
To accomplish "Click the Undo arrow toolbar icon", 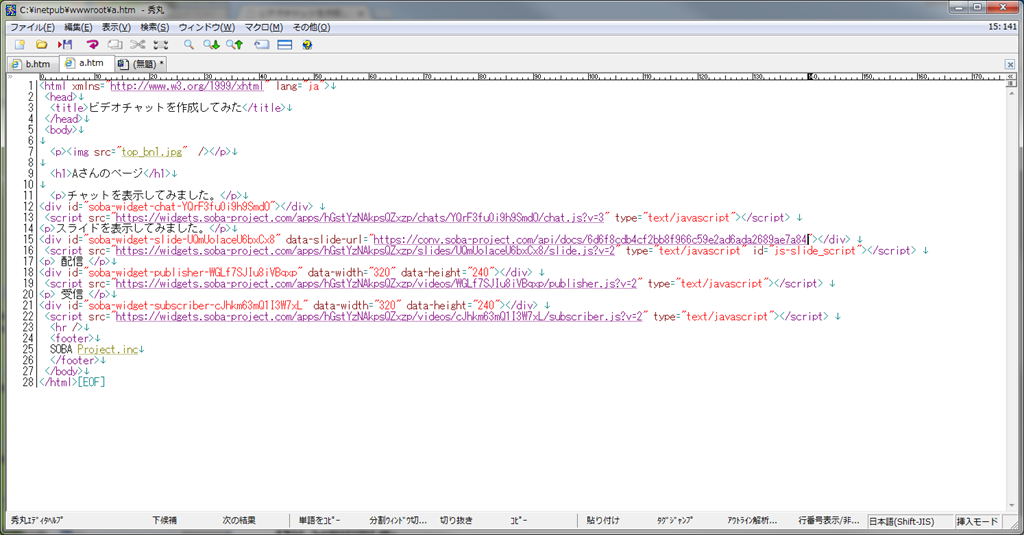I will 92,44.
